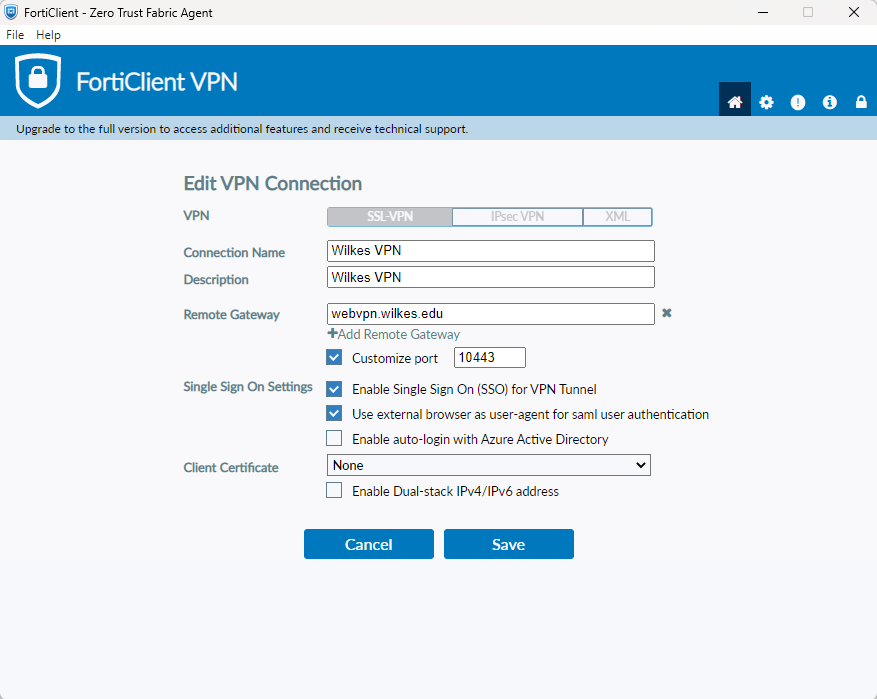Open the About info icon
The width and height of the screenshot is (877, 699).
(x=829, y=102)
